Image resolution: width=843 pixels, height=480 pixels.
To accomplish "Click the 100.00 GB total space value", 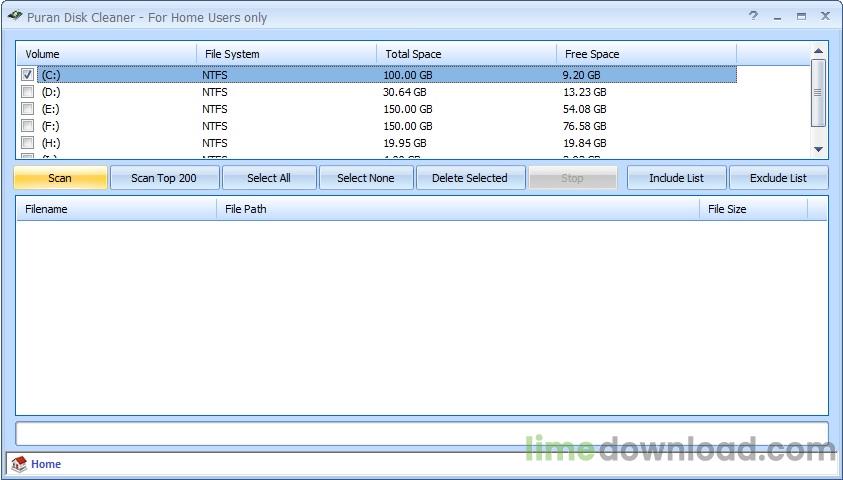I will click(x=408, y=75).
